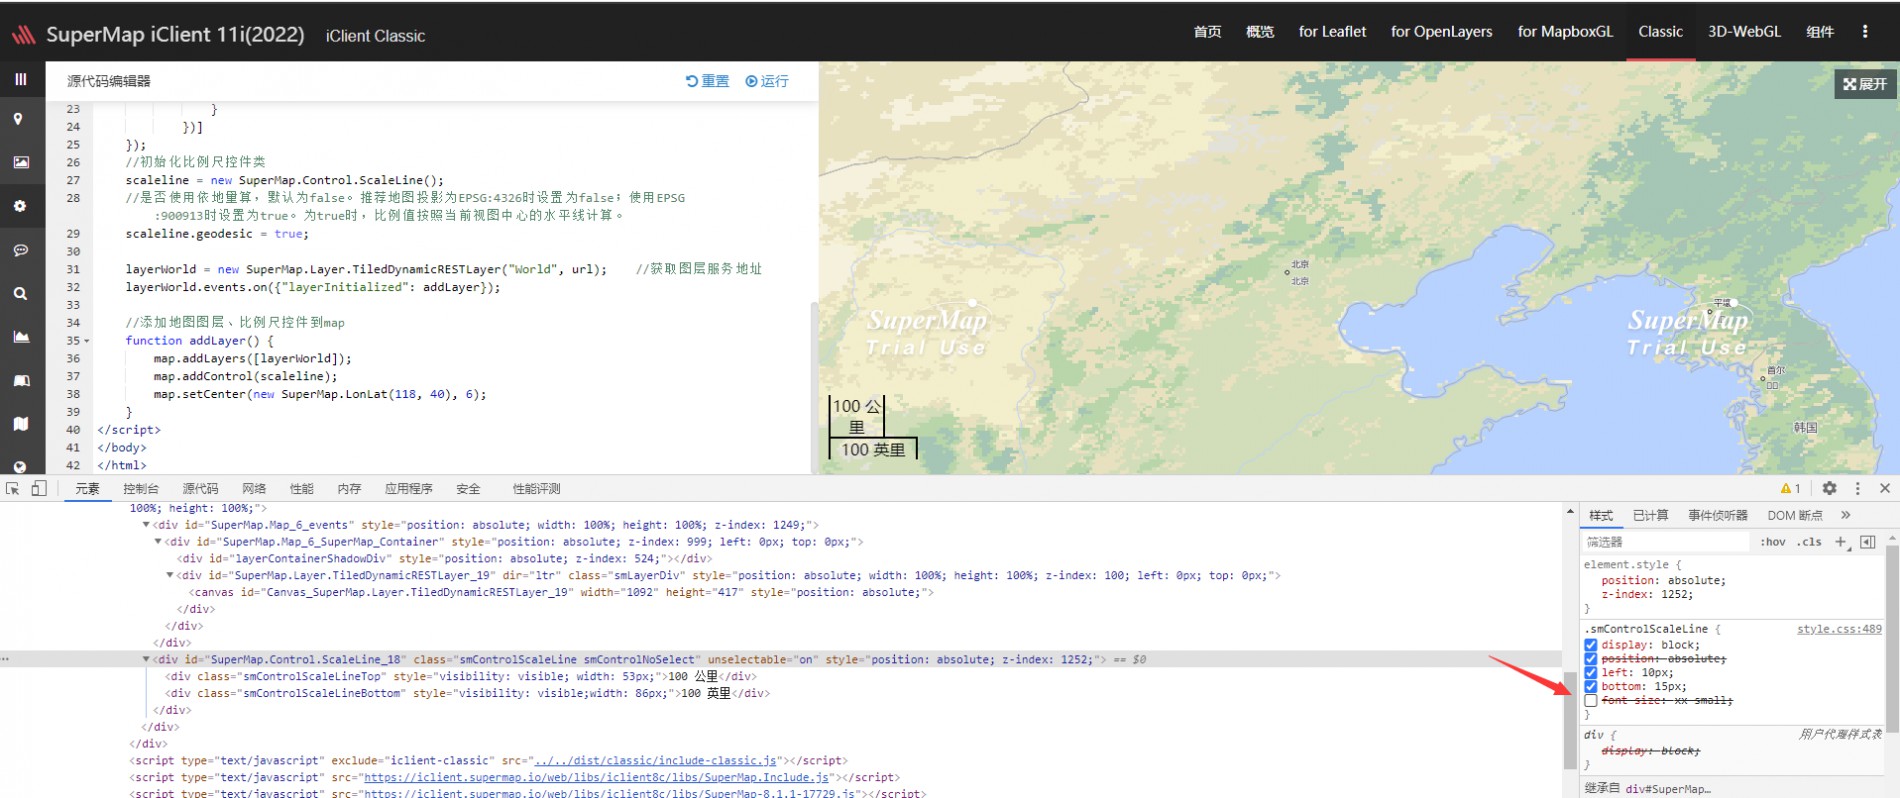Screen dimensions: 1900x798
Task: Activate the DevTools element inspector picker
Action: tap(13, 489)
